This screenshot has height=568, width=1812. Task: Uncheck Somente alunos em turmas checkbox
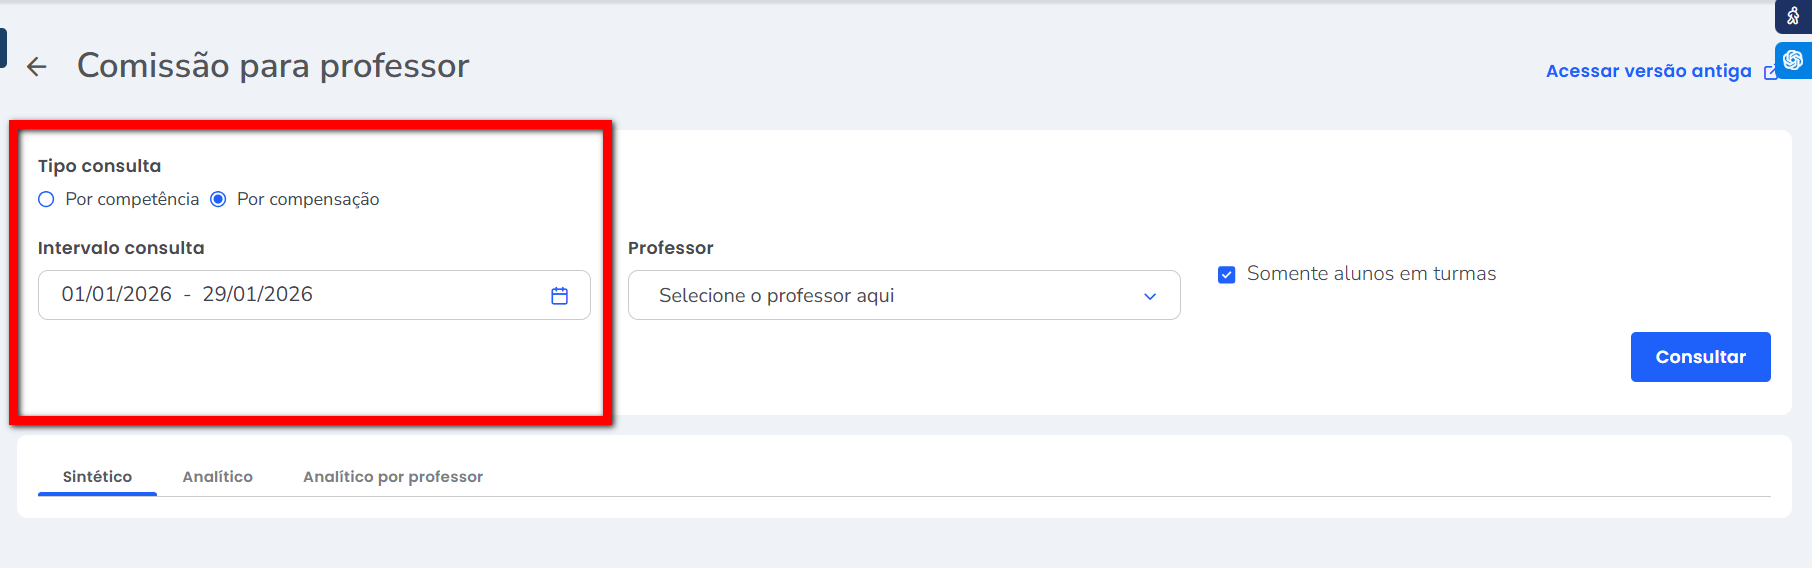[x=1226, y=275]
